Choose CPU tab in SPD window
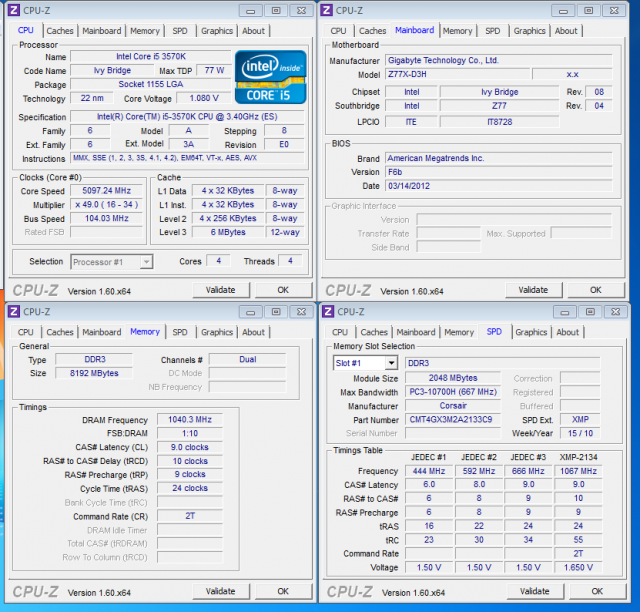This screenshot has width=640, height=612. 340,332
